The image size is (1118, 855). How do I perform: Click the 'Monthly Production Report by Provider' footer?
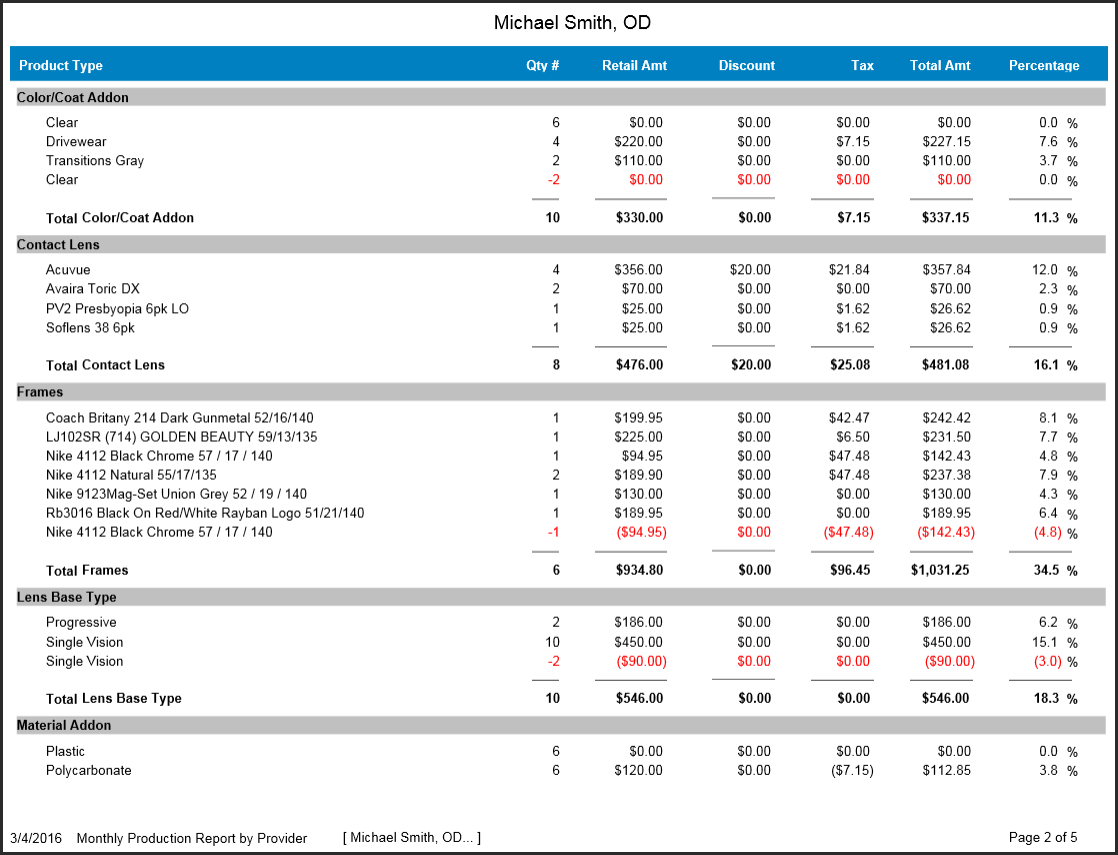pos(192,839)
